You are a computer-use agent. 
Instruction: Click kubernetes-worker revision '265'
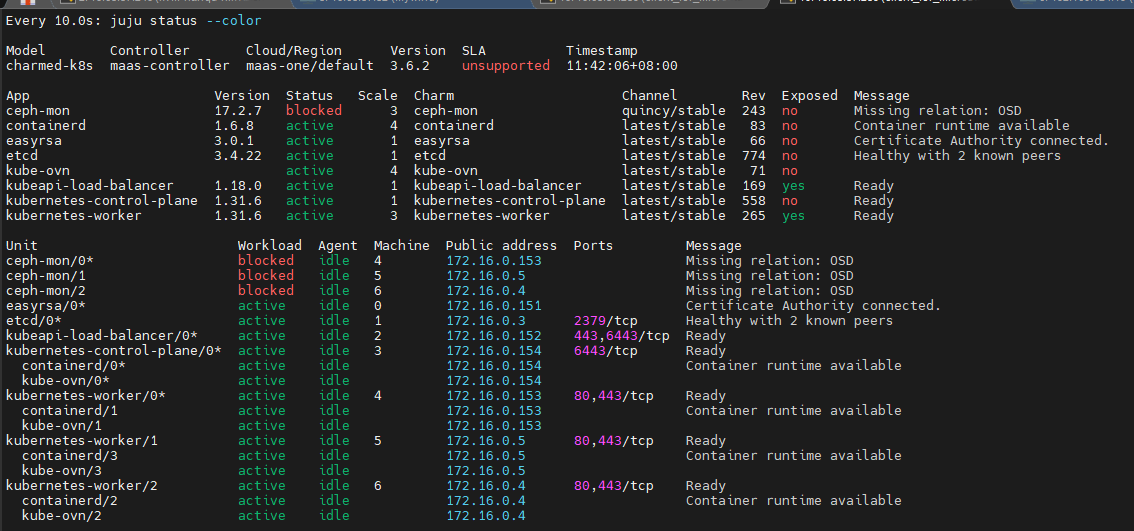(x=754, y=216)
